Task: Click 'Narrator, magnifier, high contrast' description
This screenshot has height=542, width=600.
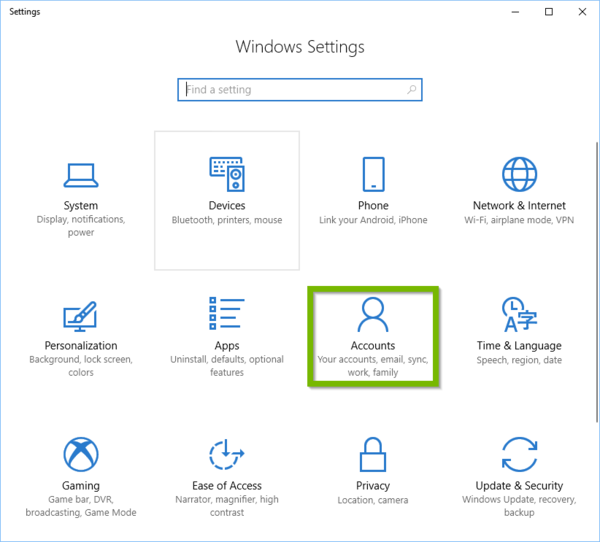Action: 227,506
